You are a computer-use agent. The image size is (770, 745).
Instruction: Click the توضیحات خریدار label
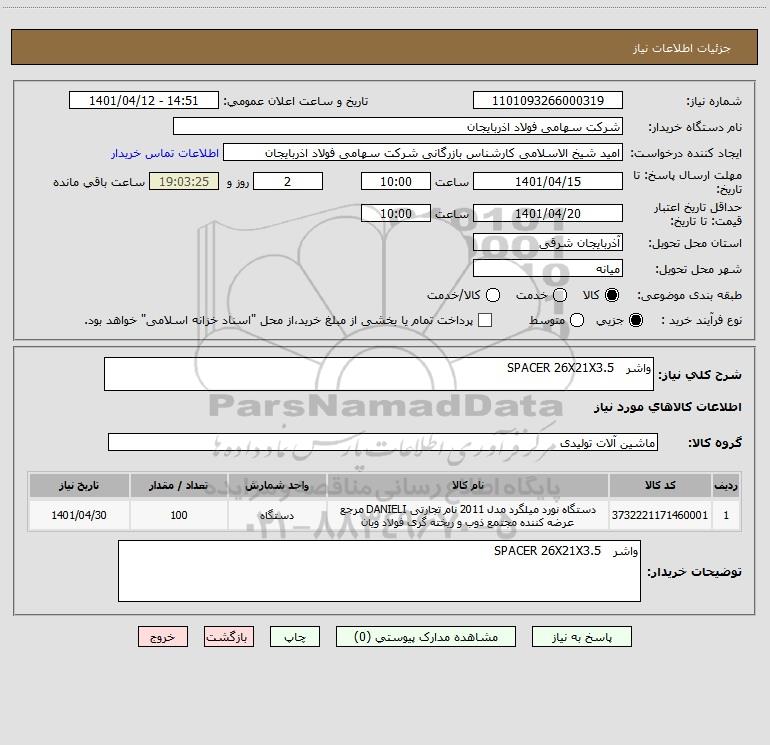[694, 572]
